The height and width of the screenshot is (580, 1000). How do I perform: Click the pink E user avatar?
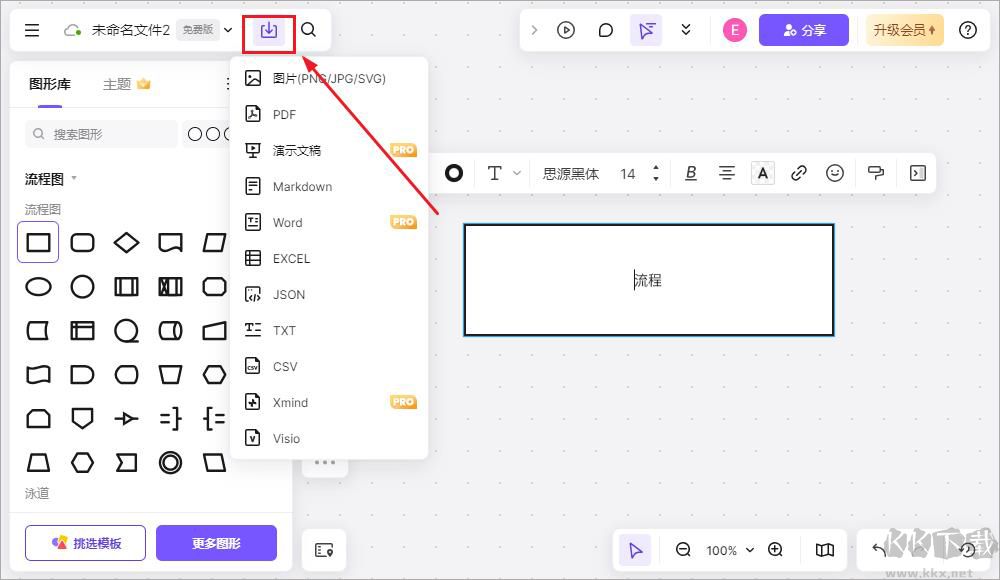[735, 30]
